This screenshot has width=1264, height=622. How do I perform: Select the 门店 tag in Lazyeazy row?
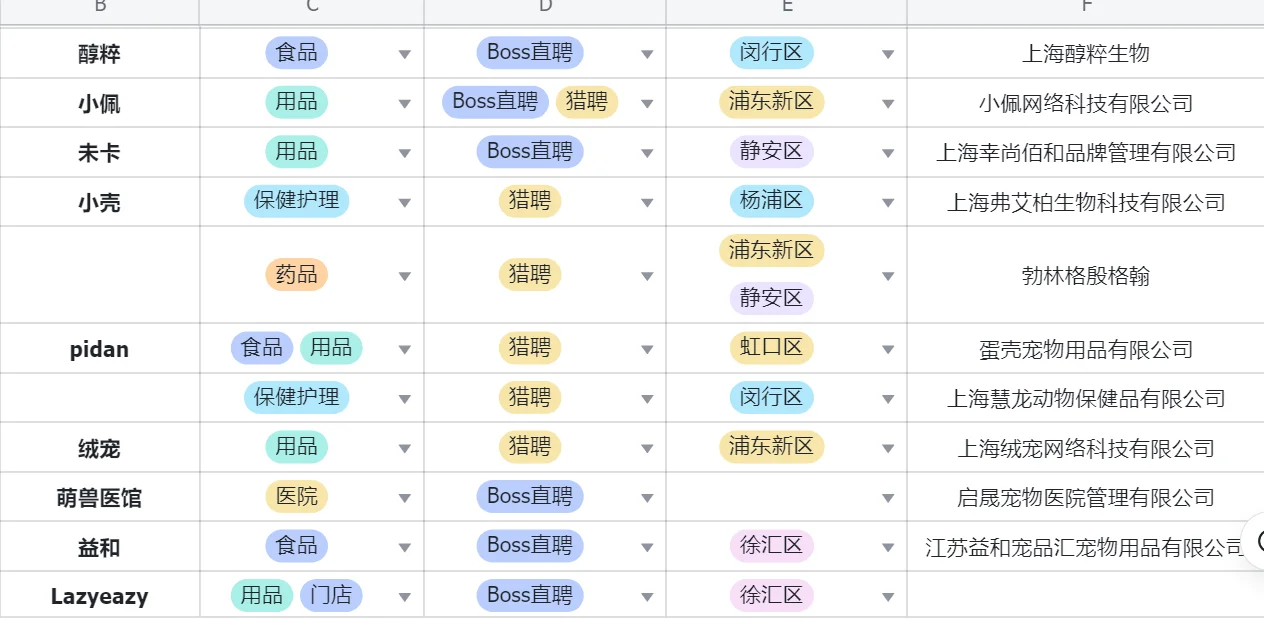click(x=331, y=596)
